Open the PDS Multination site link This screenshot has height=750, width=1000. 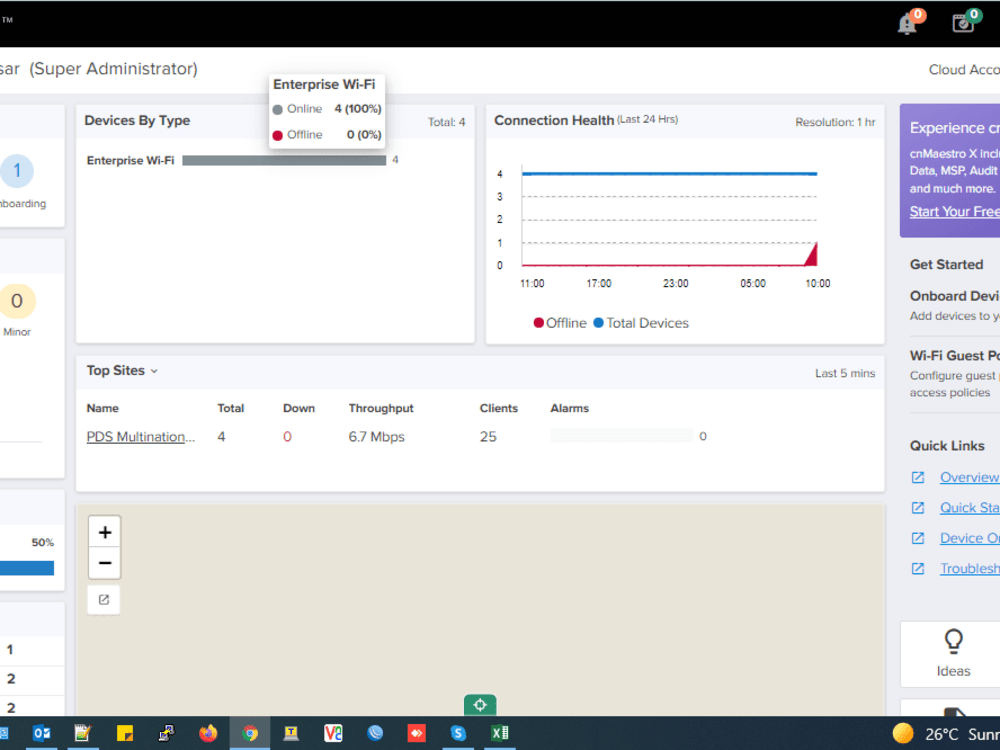tap(141, 436)
